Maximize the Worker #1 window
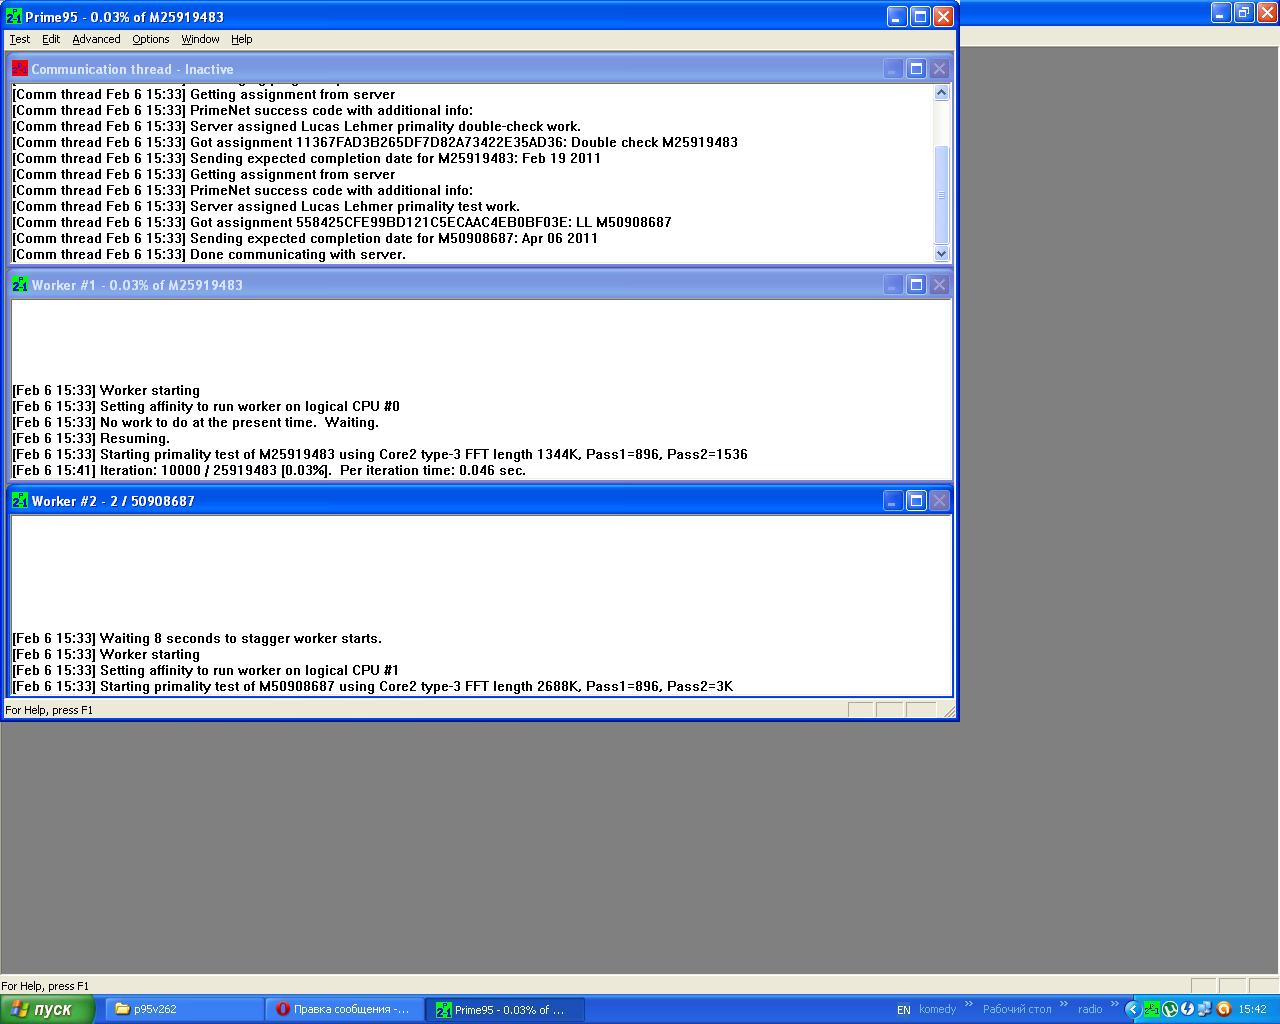1280x1024 pixels. (916, 285)
